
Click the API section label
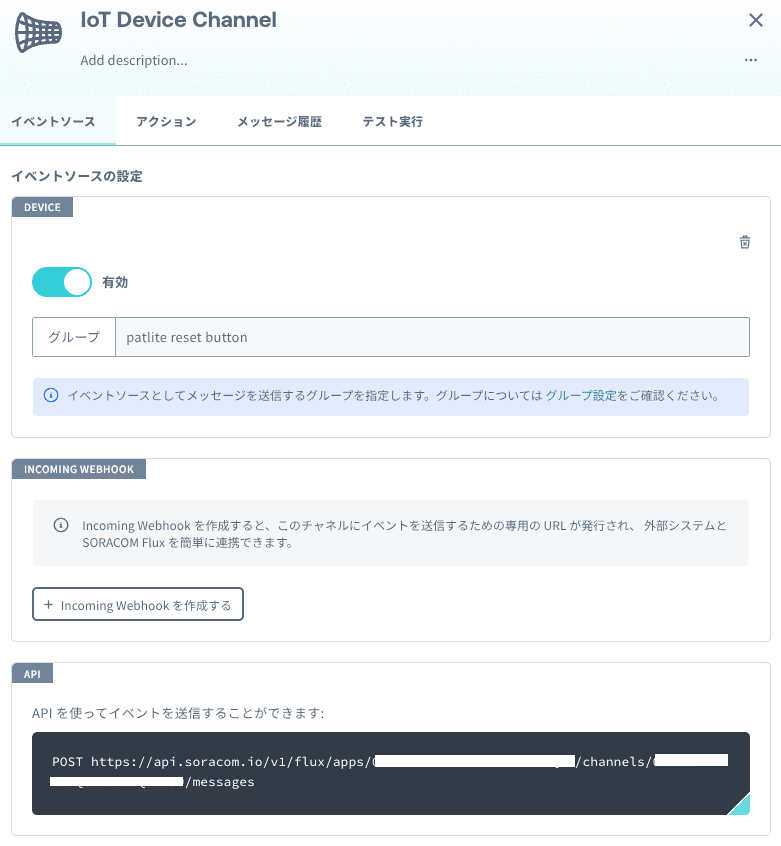pyautogui.click(x=32, y=673)
